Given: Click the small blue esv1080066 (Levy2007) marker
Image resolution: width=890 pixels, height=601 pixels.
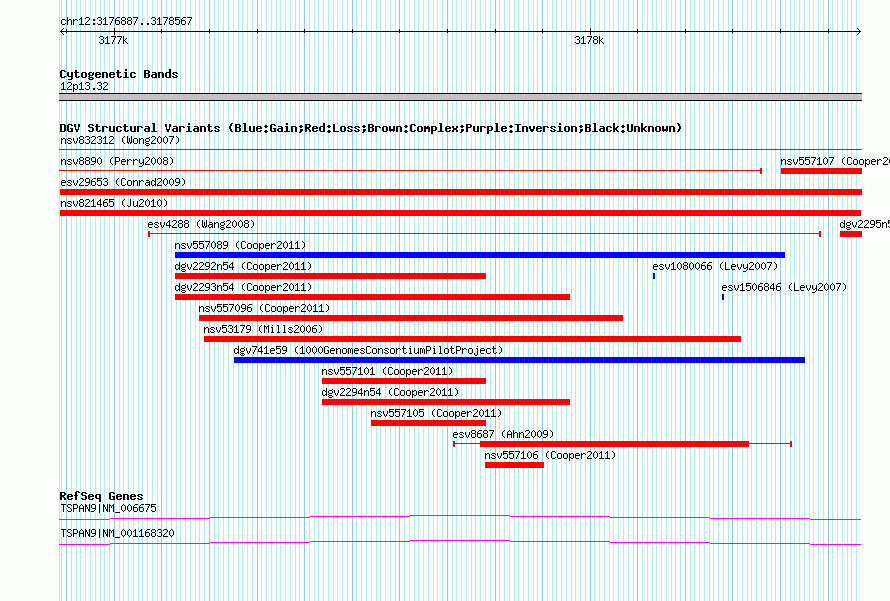Looking at the screenshot, I should [654, 276].
